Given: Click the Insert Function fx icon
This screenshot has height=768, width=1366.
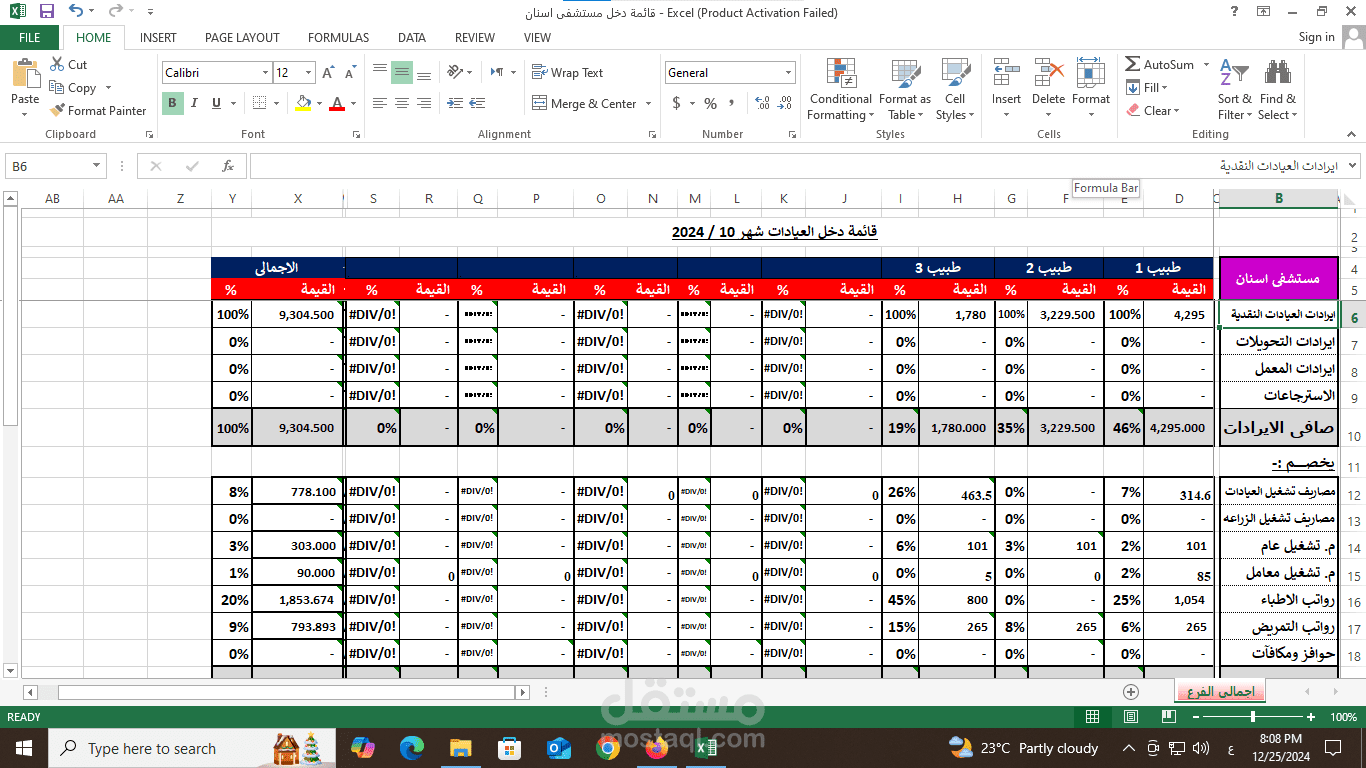Looking at the screenshot, I should point(228,166).
